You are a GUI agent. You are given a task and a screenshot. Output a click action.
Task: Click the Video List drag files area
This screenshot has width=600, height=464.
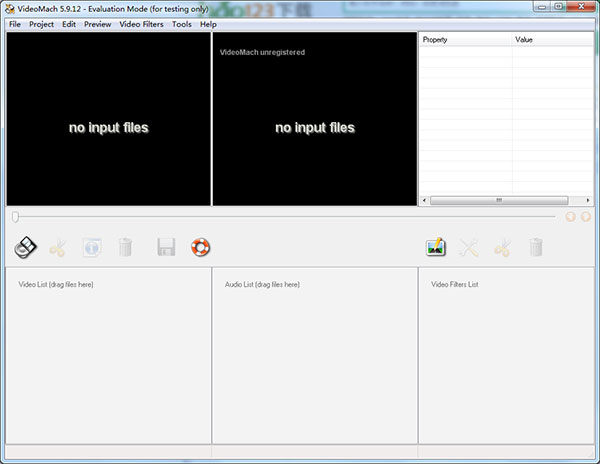point(108,355)
